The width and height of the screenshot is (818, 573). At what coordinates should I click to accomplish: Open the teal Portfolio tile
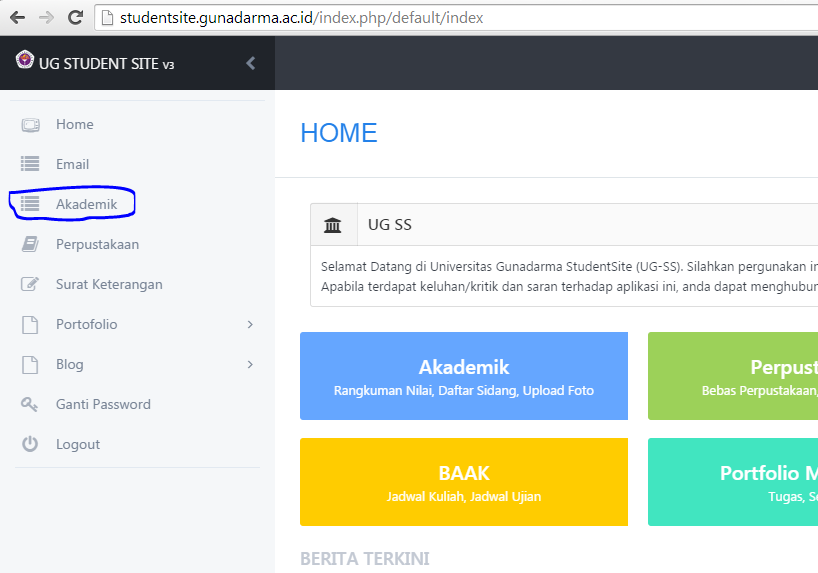coord(733,482)
